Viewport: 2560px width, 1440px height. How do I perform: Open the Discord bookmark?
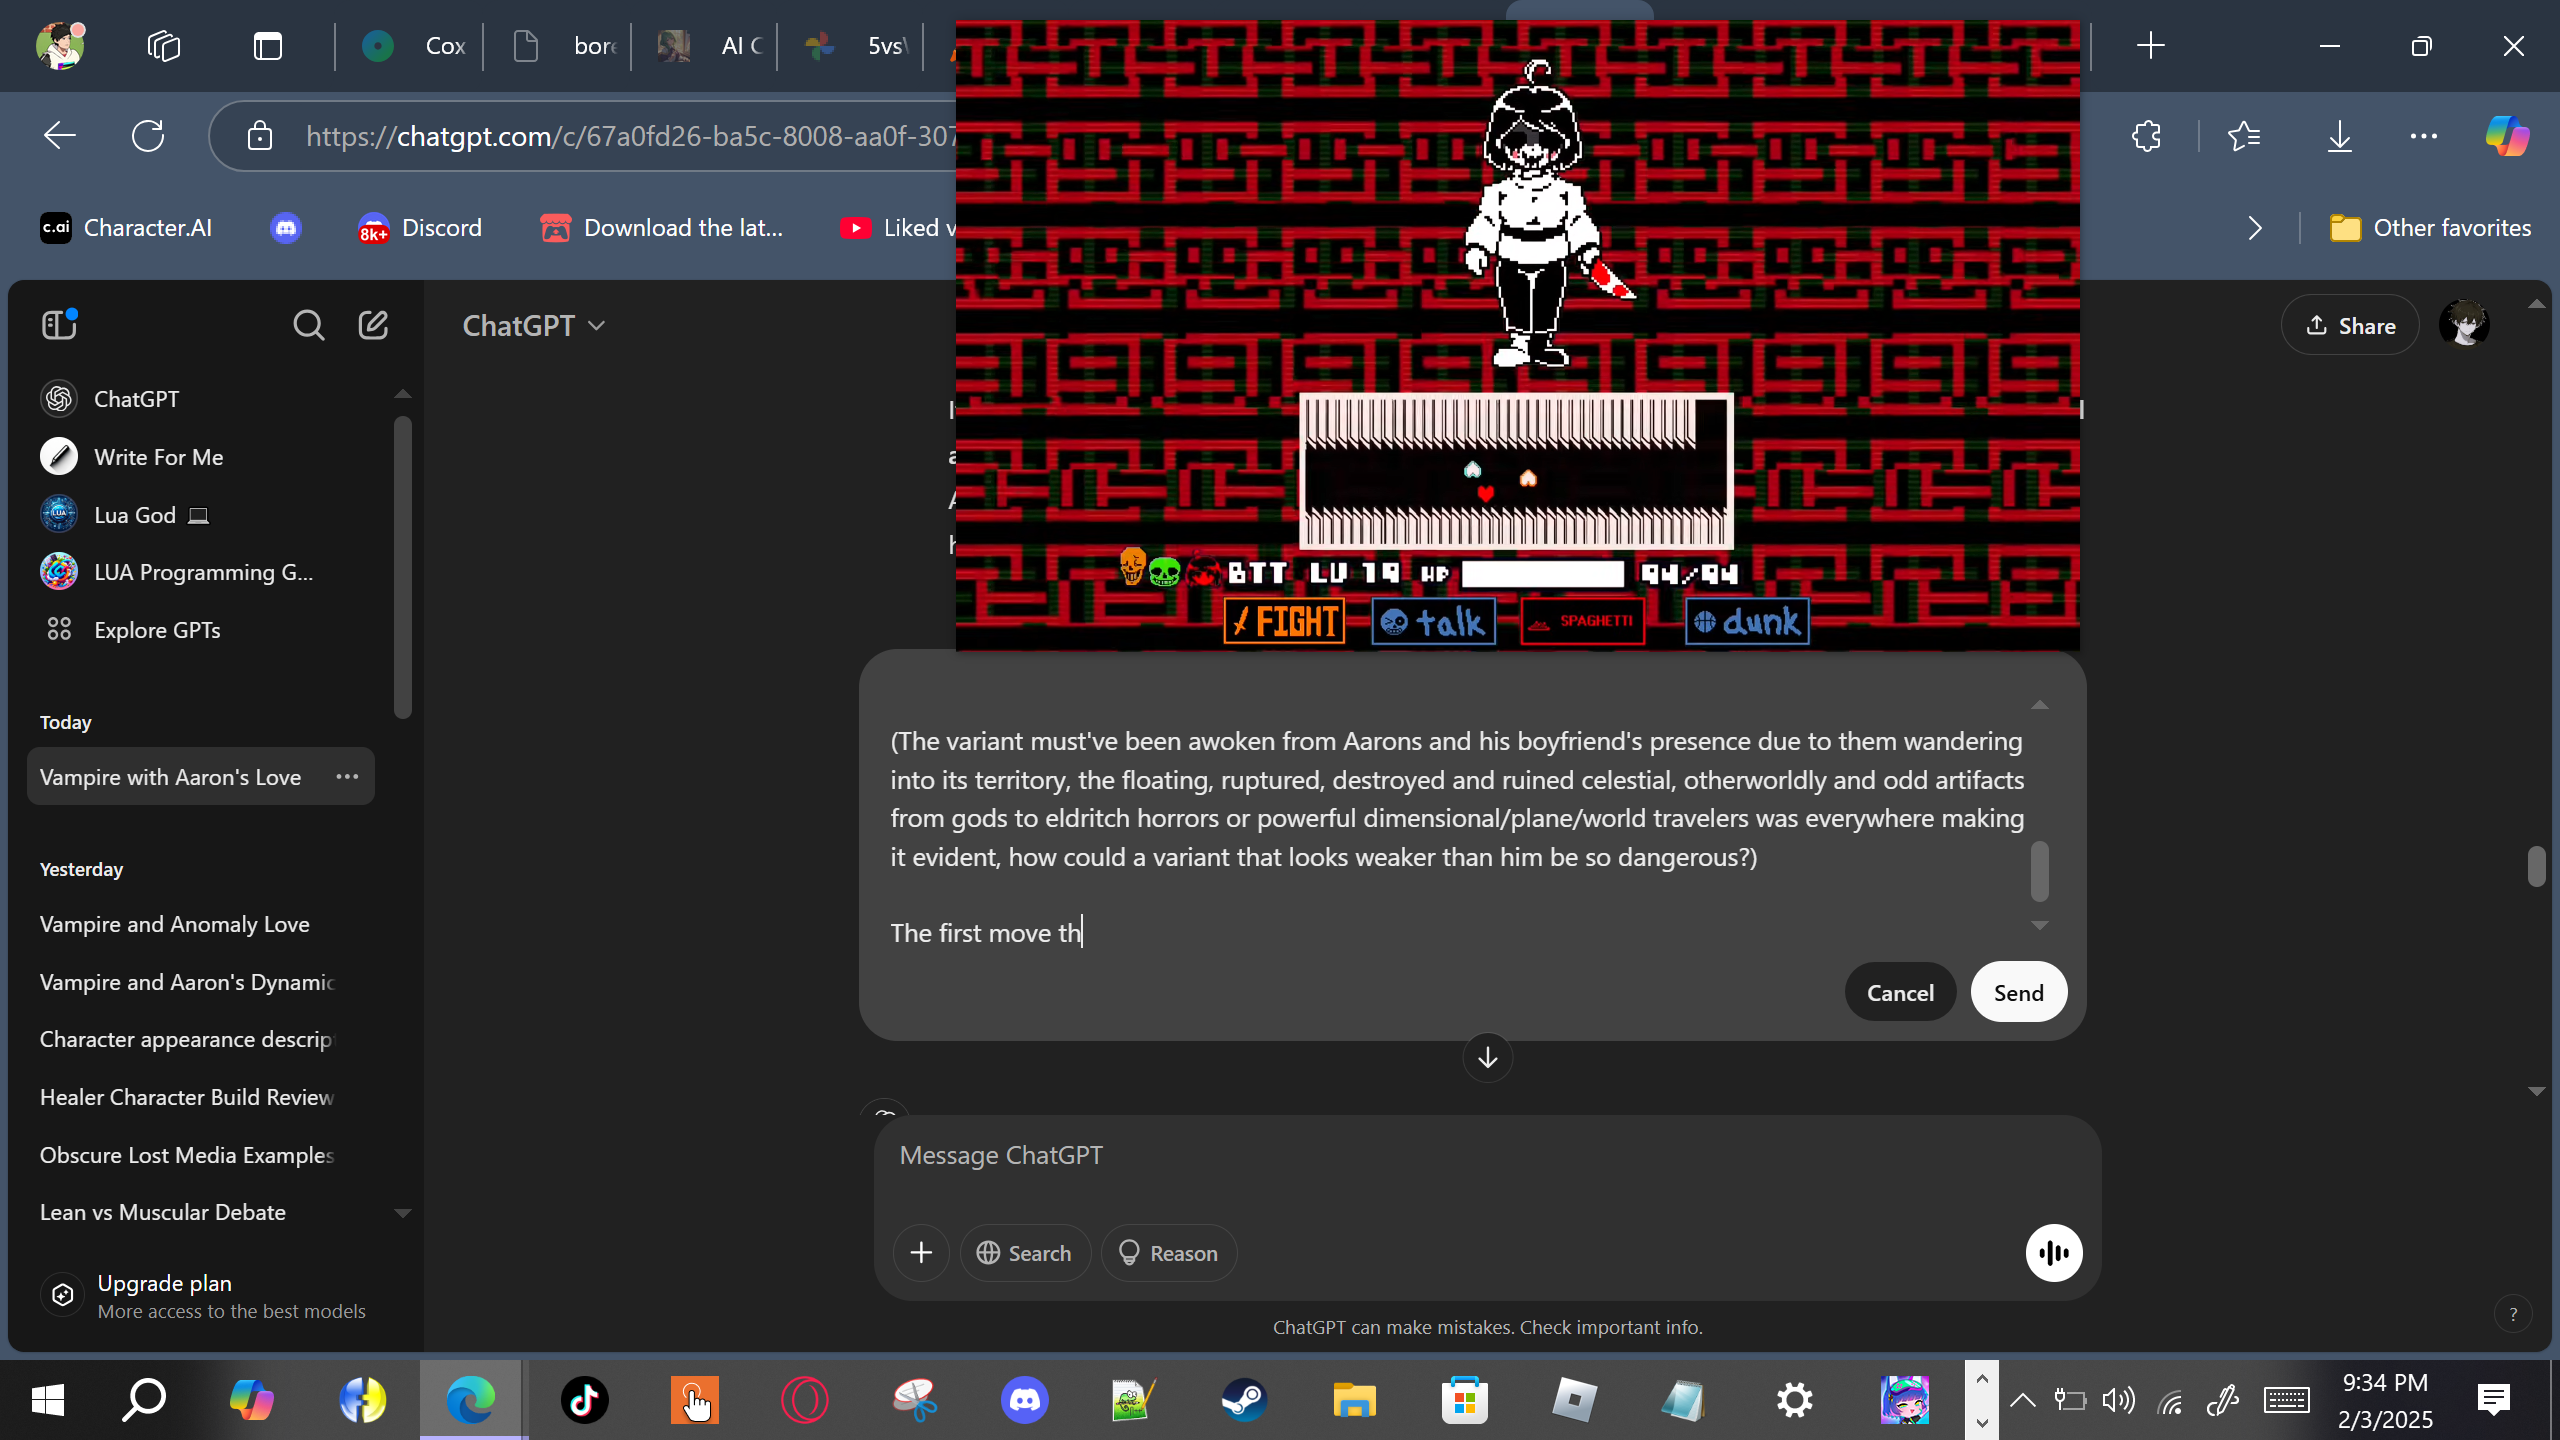tap(419, 228)
